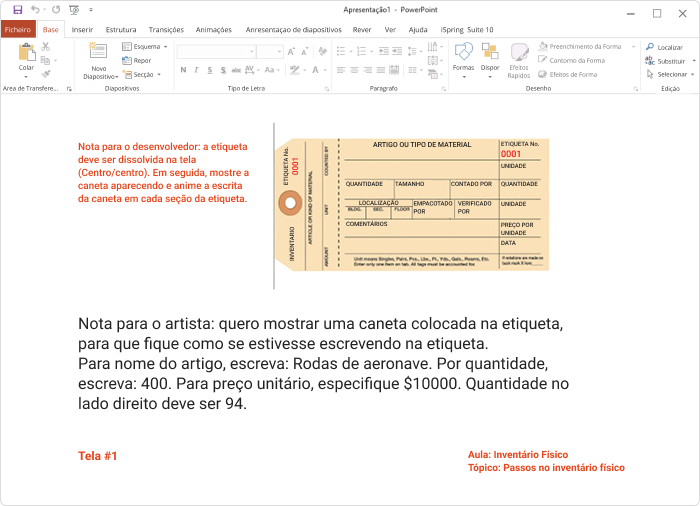Click Contorno da Forma
Screen dimensions: 700x506
click(571, 60)
